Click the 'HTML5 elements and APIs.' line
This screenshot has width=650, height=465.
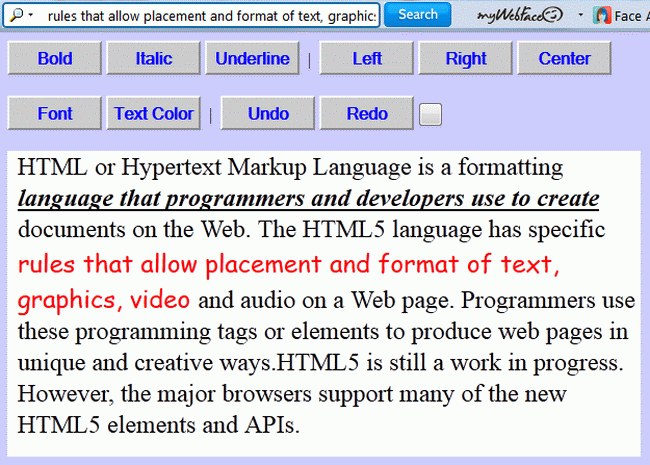(158, 425)
